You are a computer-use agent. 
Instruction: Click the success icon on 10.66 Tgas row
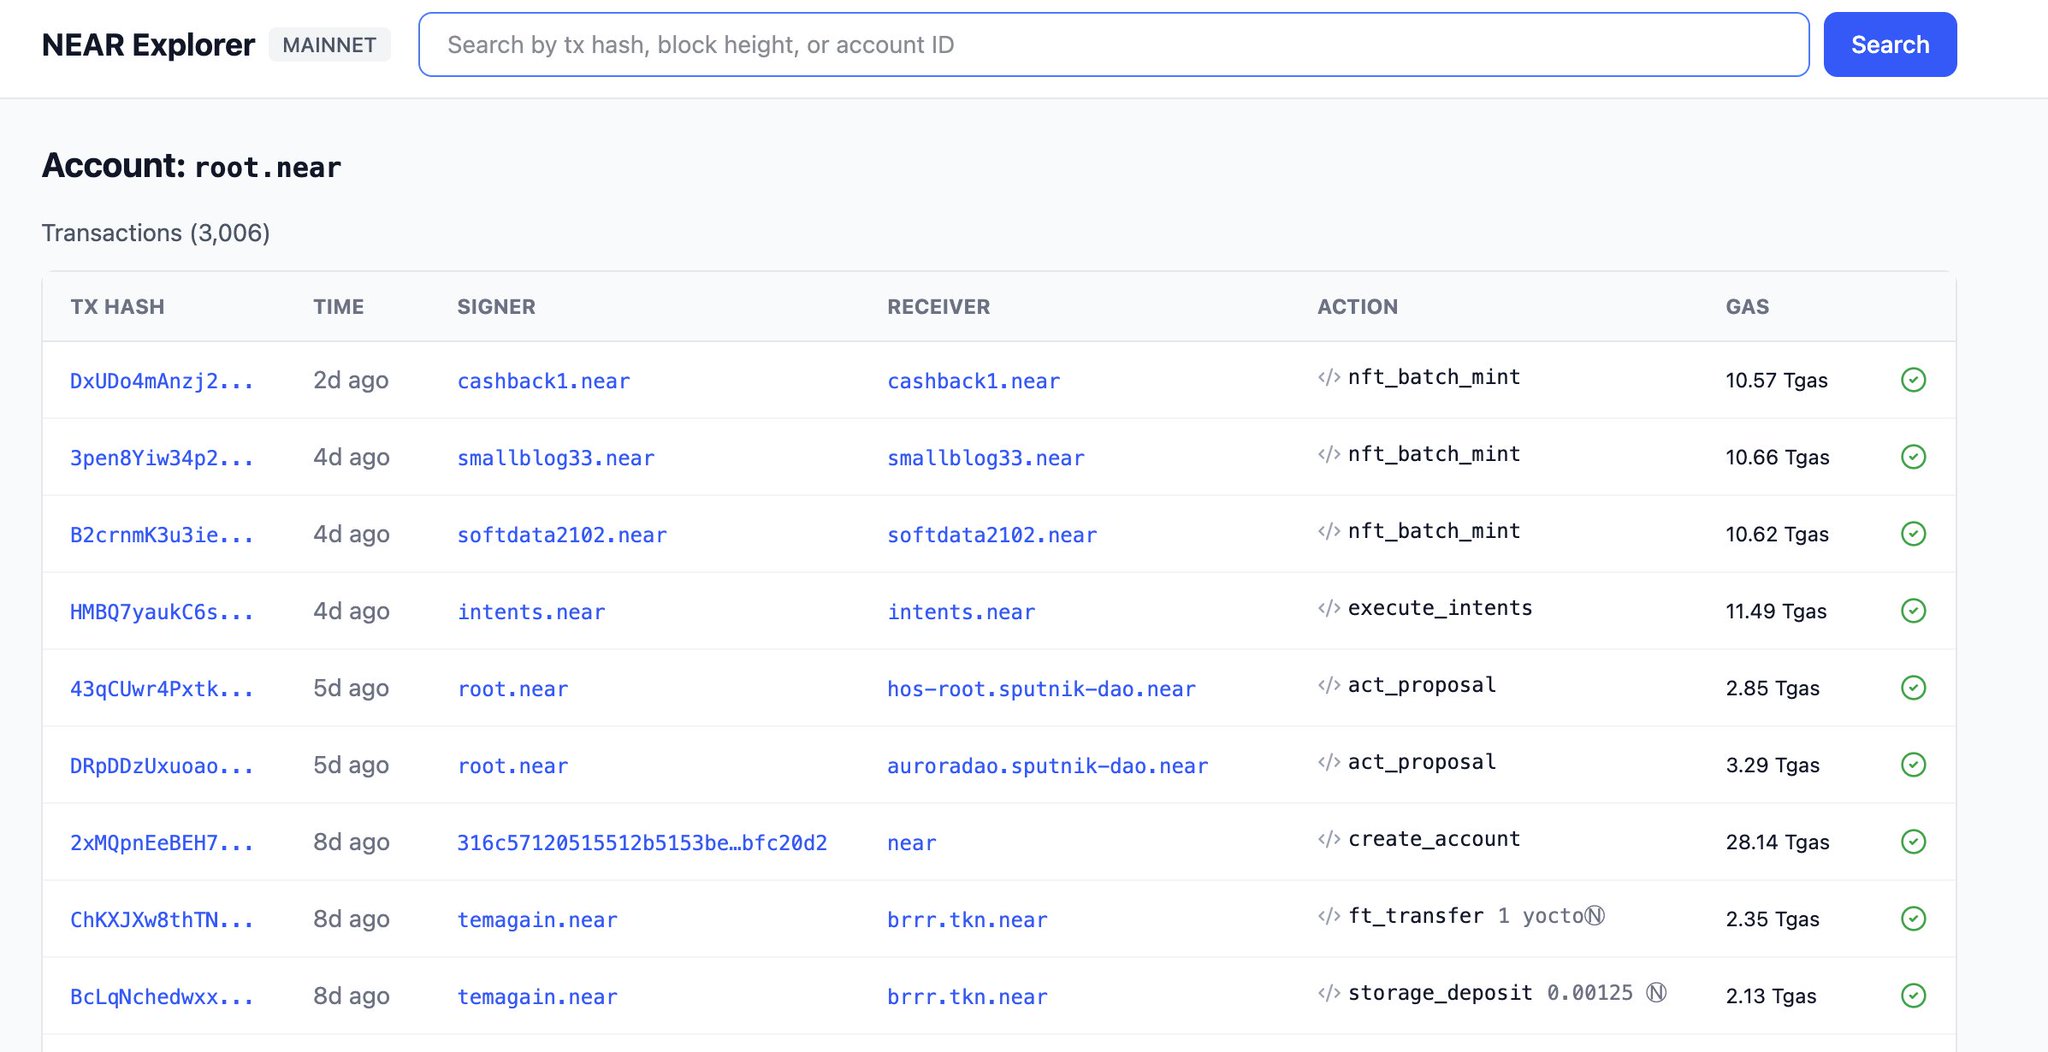[1912, 457]
